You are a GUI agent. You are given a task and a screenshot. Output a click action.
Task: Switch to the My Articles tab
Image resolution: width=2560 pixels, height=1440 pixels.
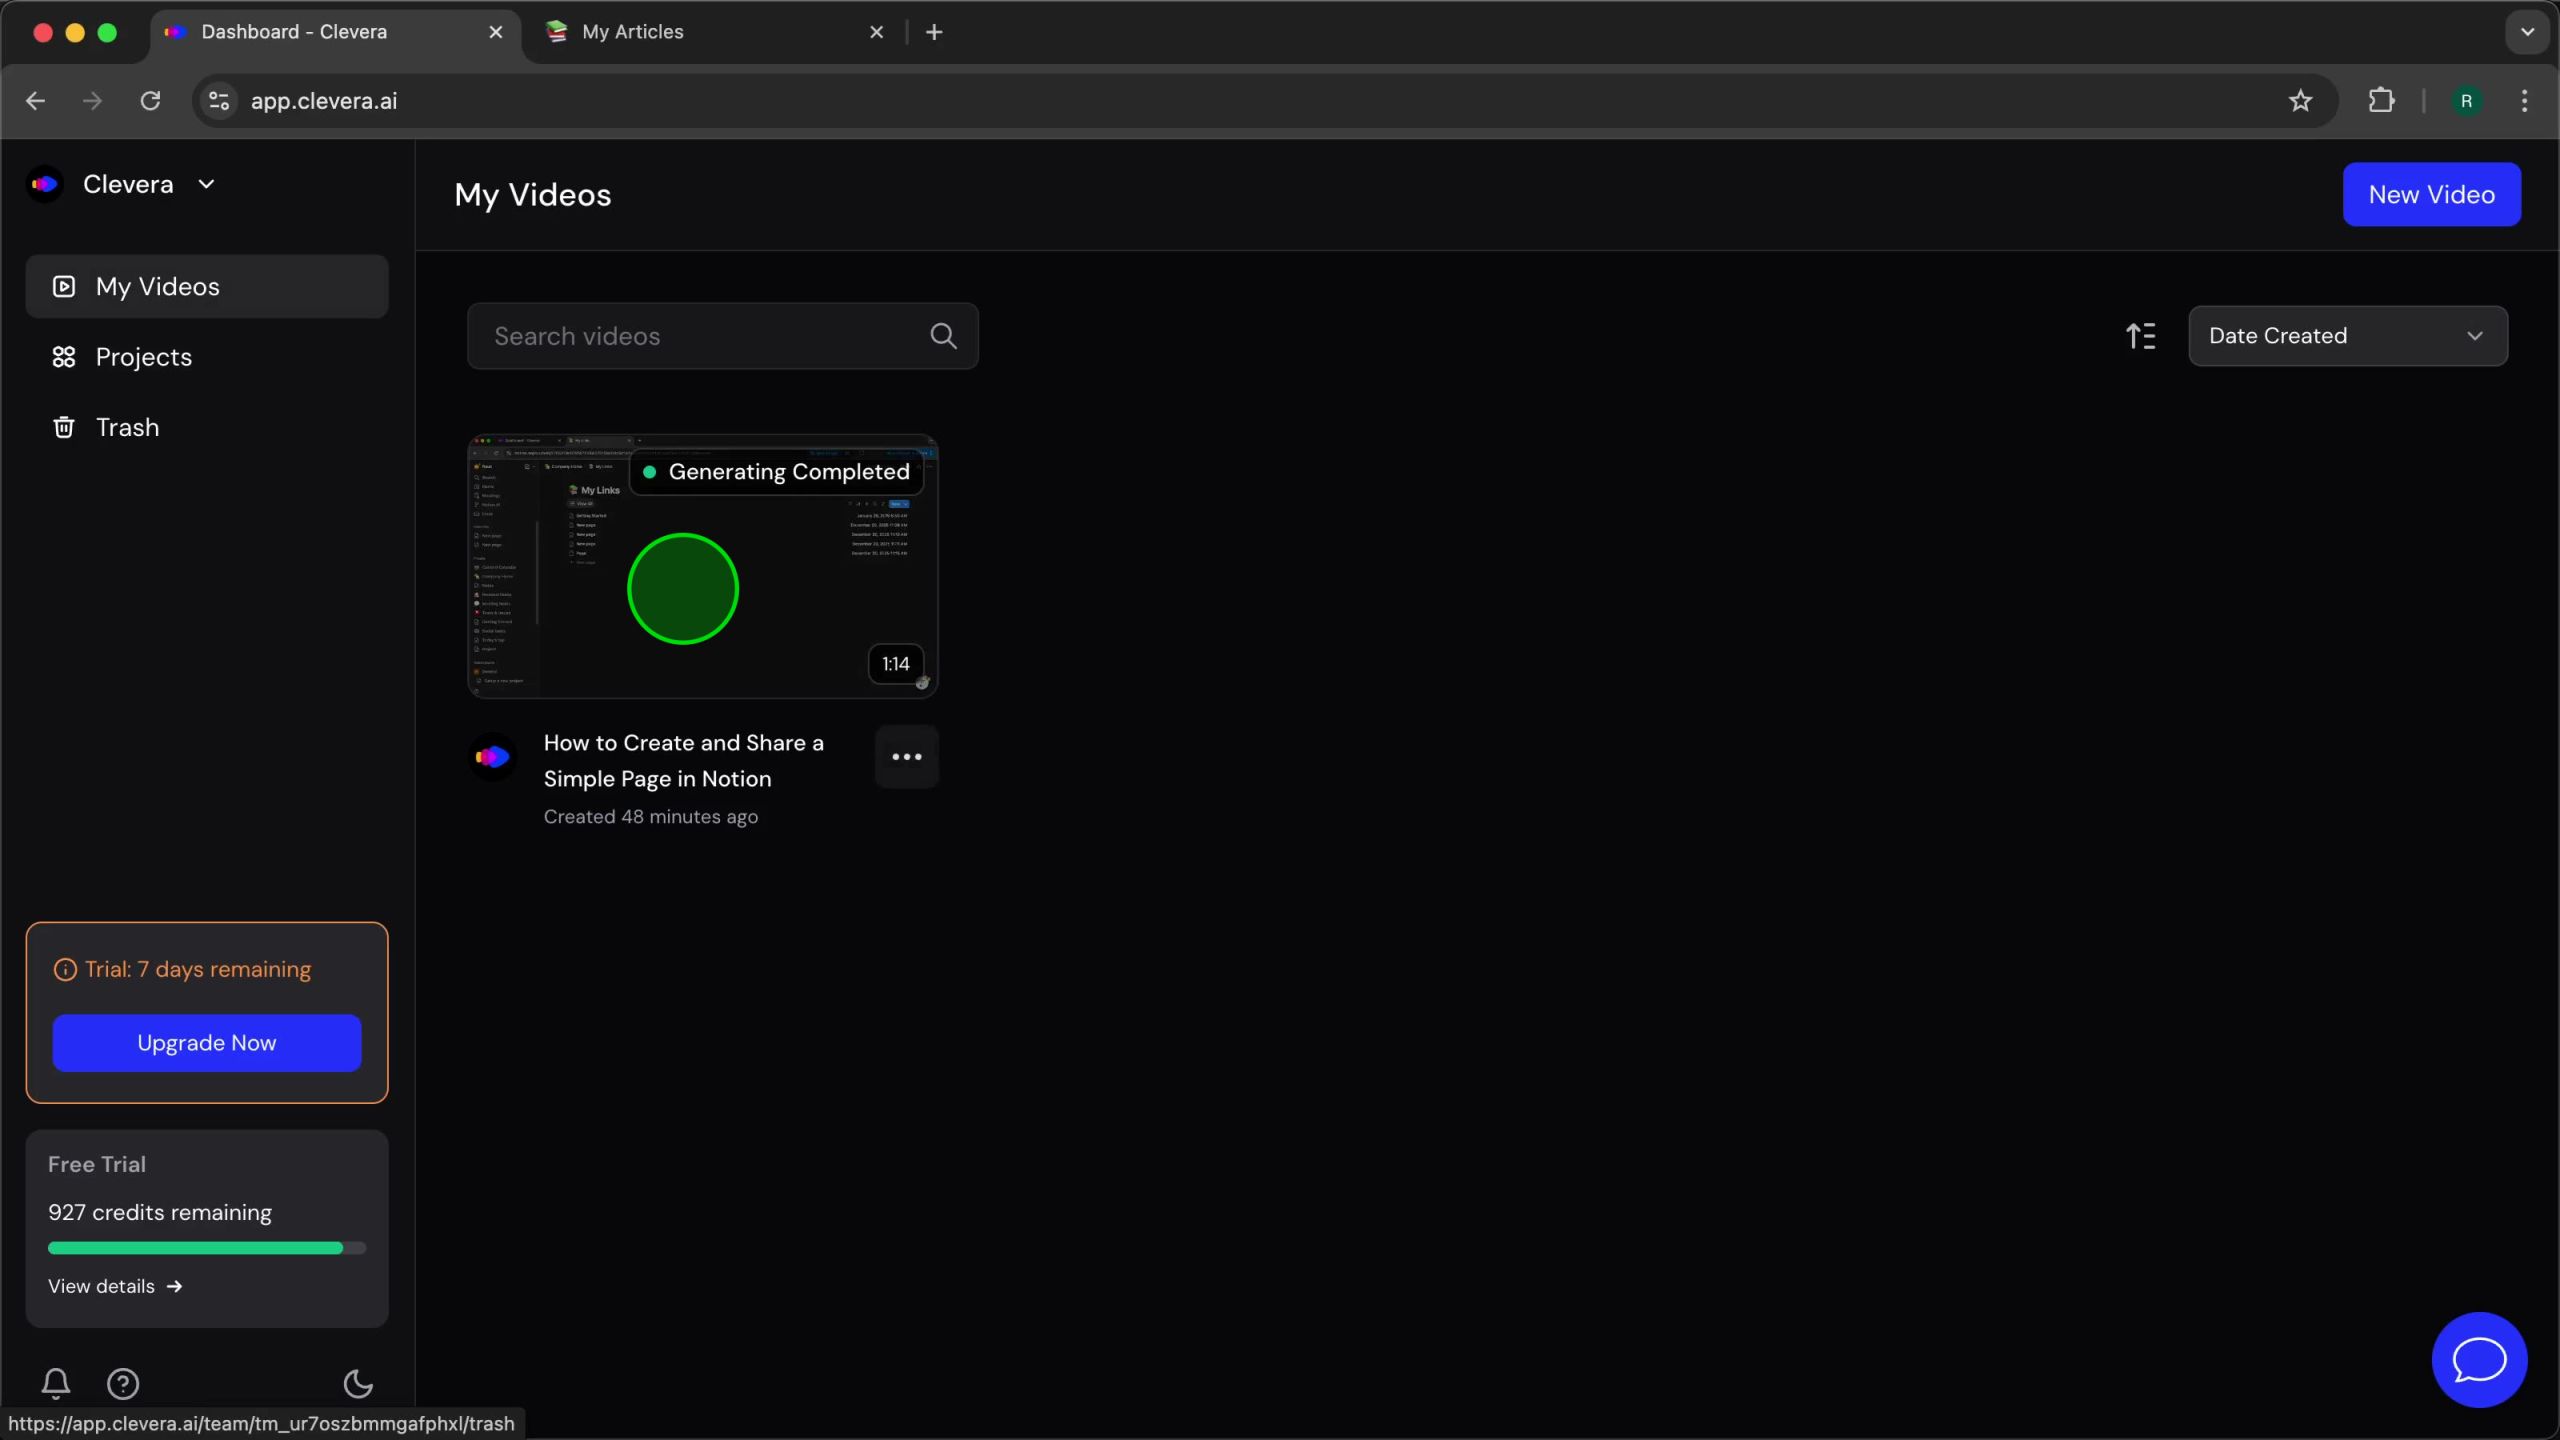coord(632,32)
